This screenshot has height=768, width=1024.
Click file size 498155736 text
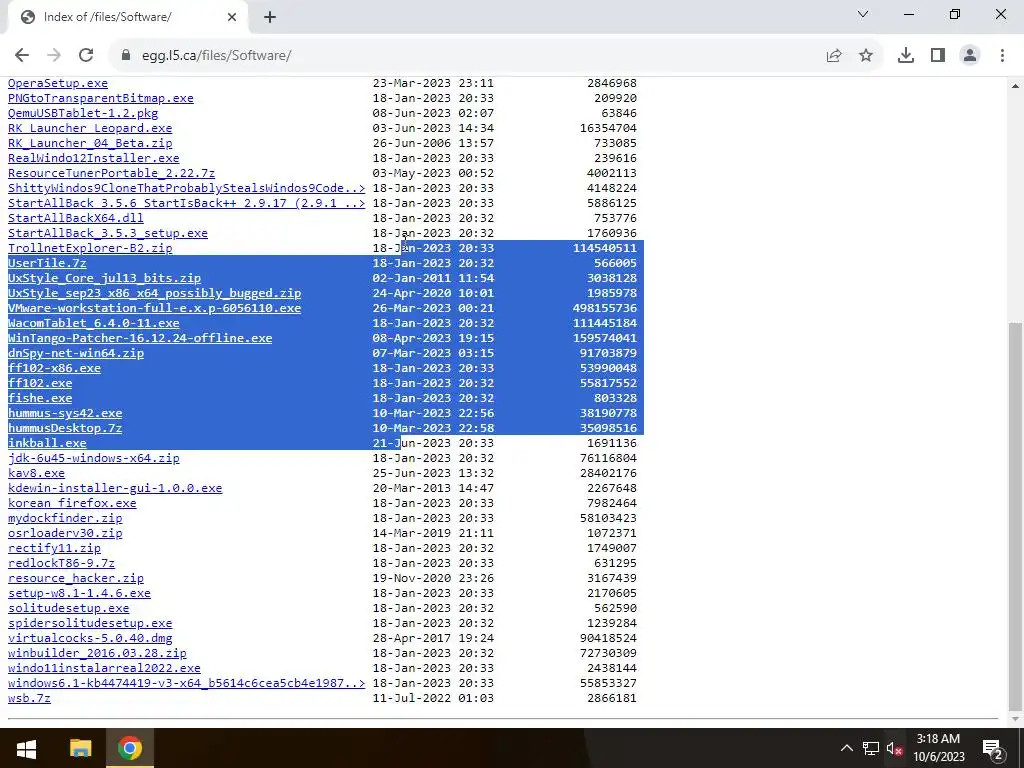tap(604, 308)
